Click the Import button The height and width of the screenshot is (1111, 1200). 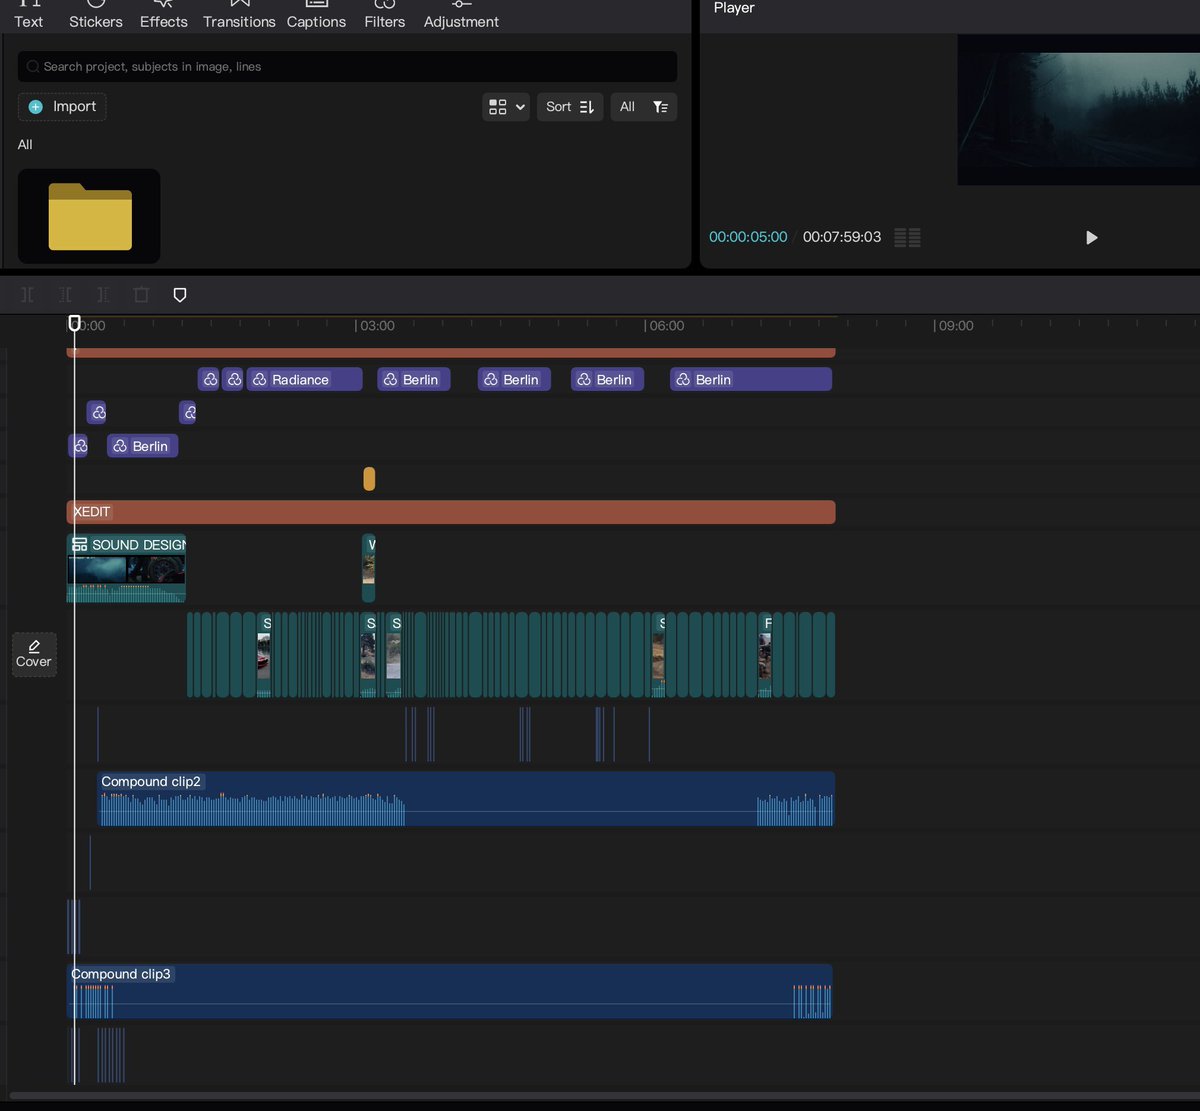pyautogui.click(x=62, y=107)
